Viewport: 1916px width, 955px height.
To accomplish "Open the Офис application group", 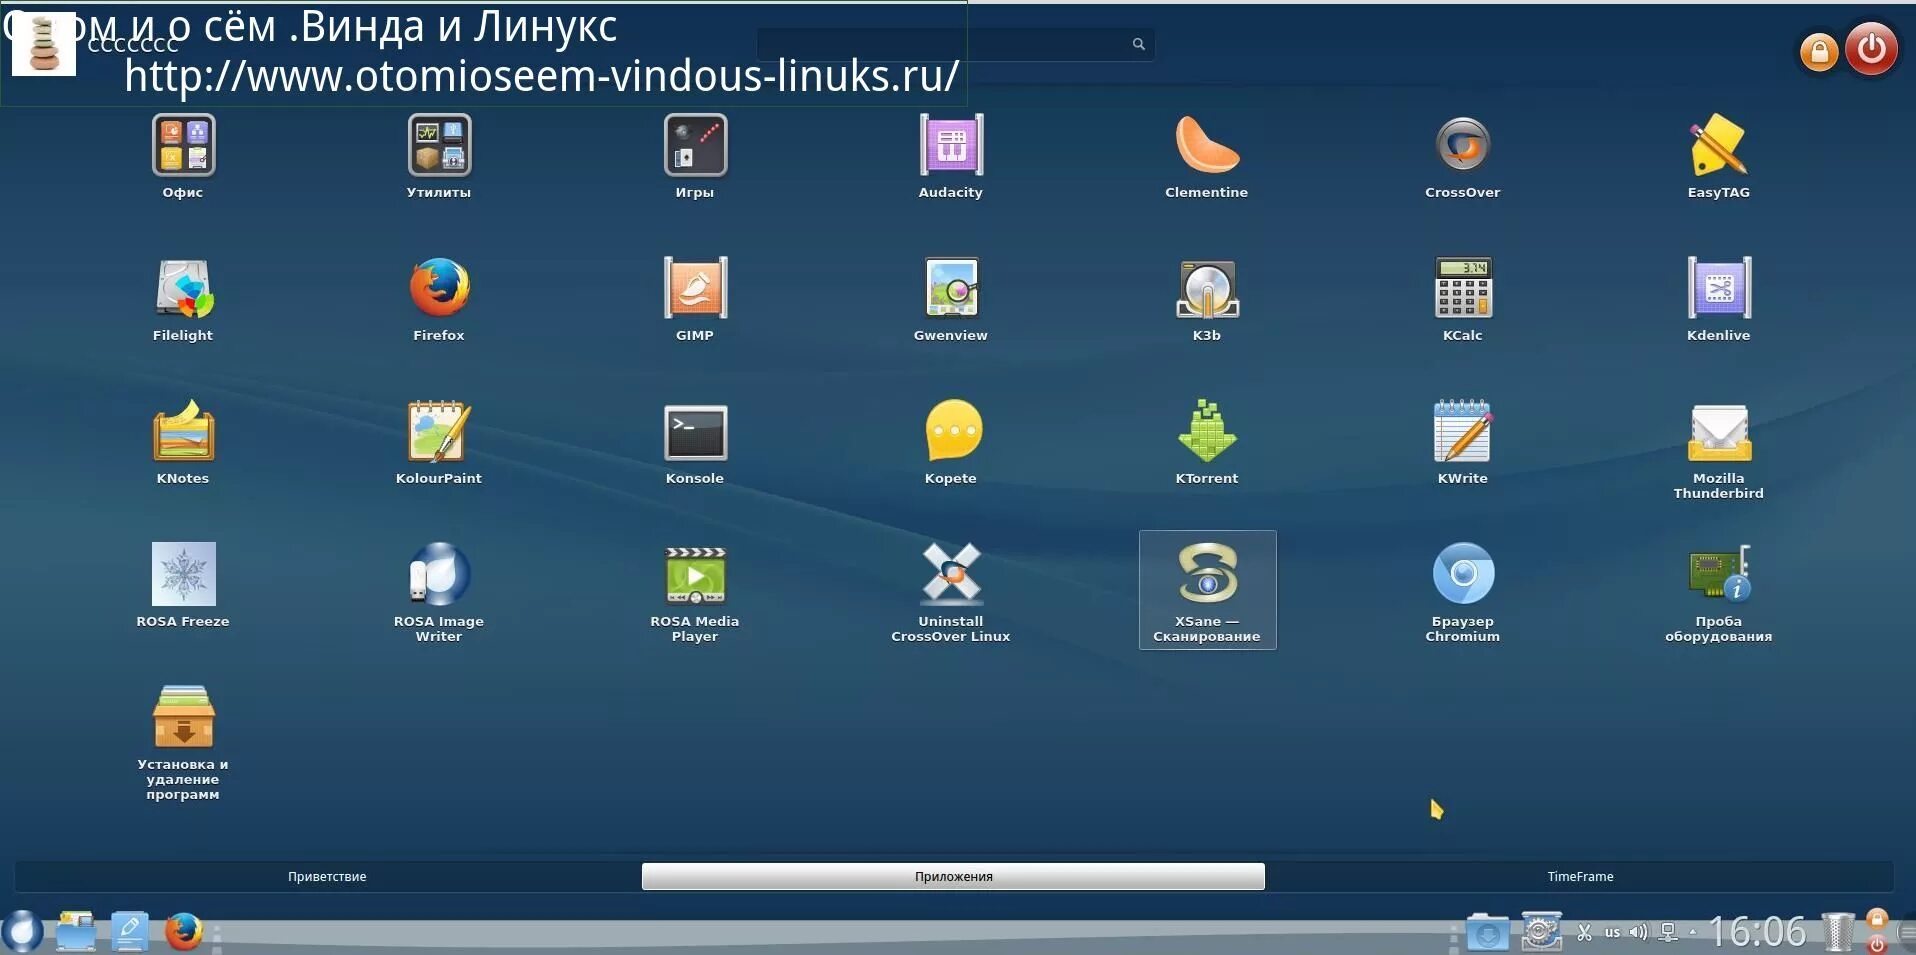I will (183, 157).
